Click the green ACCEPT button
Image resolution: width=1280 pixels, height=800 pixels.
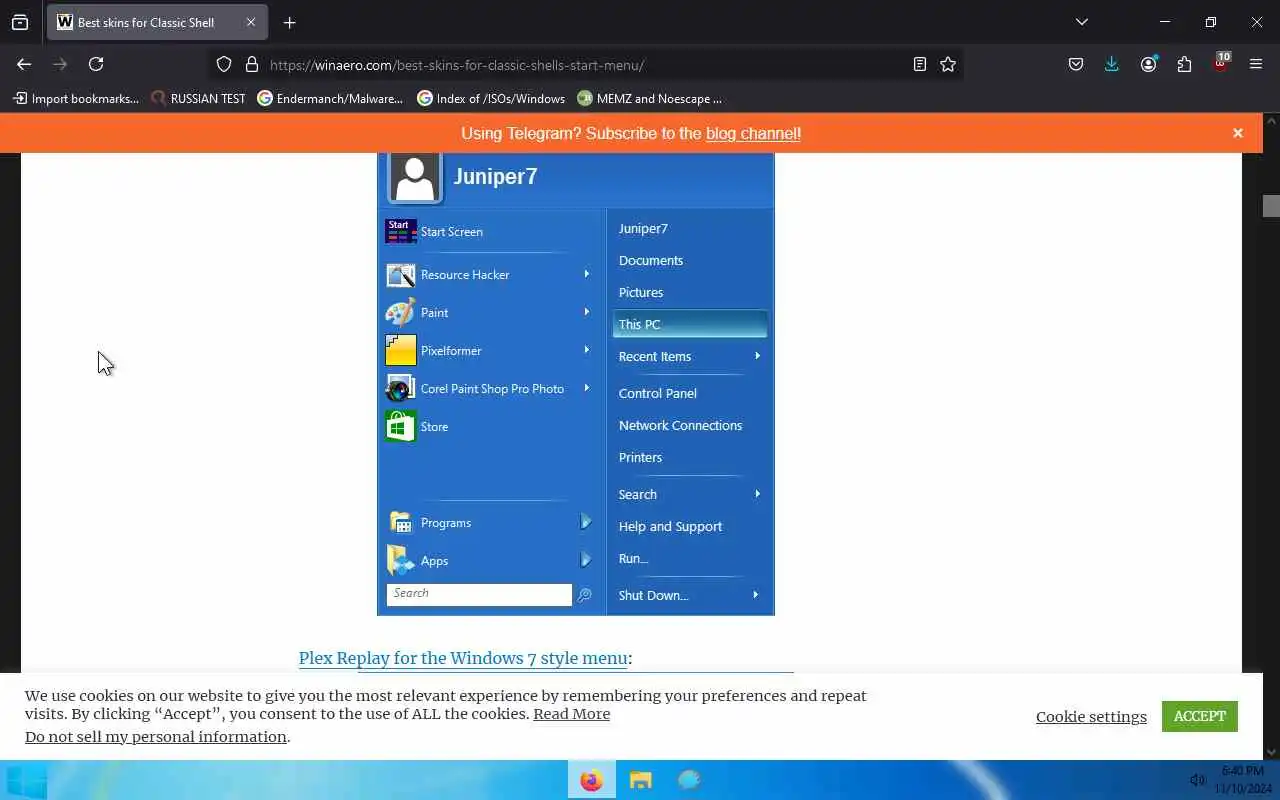[1200, 716]
